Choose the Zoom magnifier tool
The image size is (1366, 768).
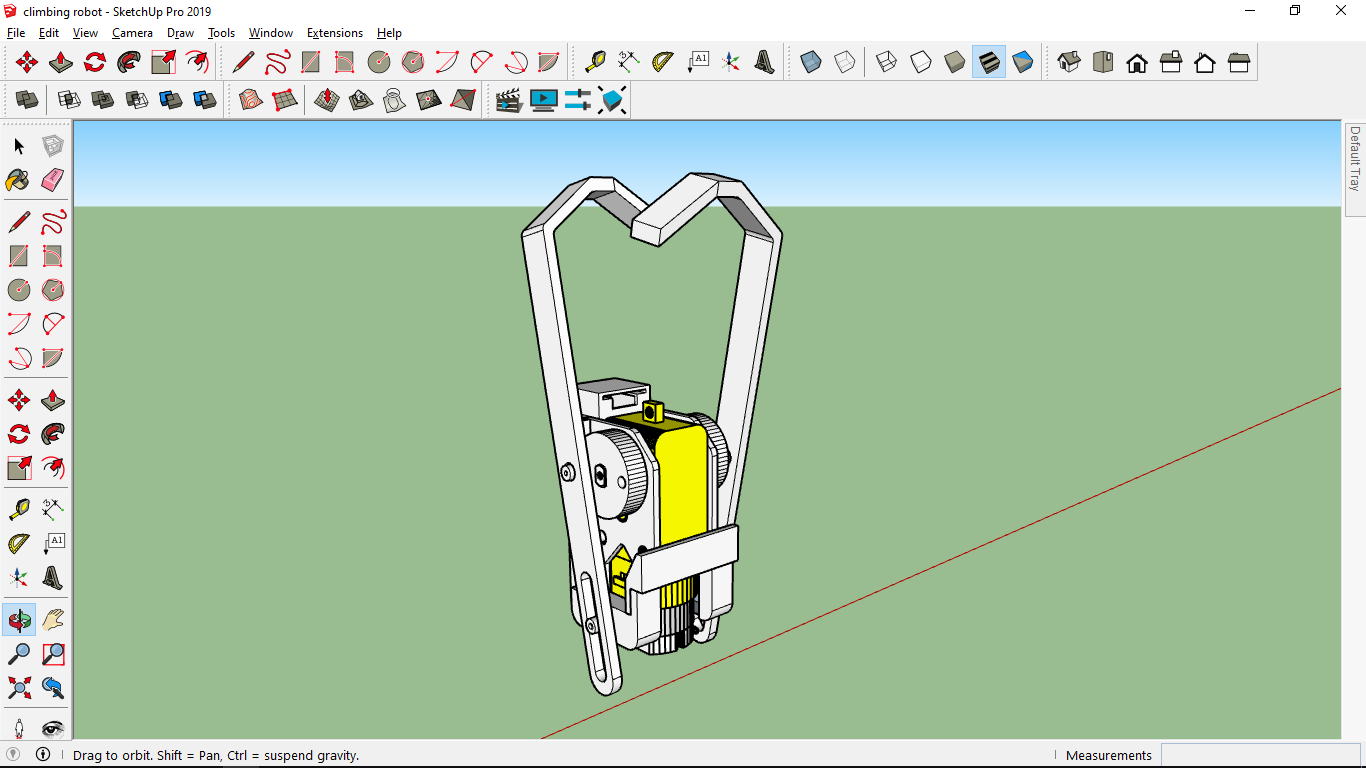[x=19, y=654]
